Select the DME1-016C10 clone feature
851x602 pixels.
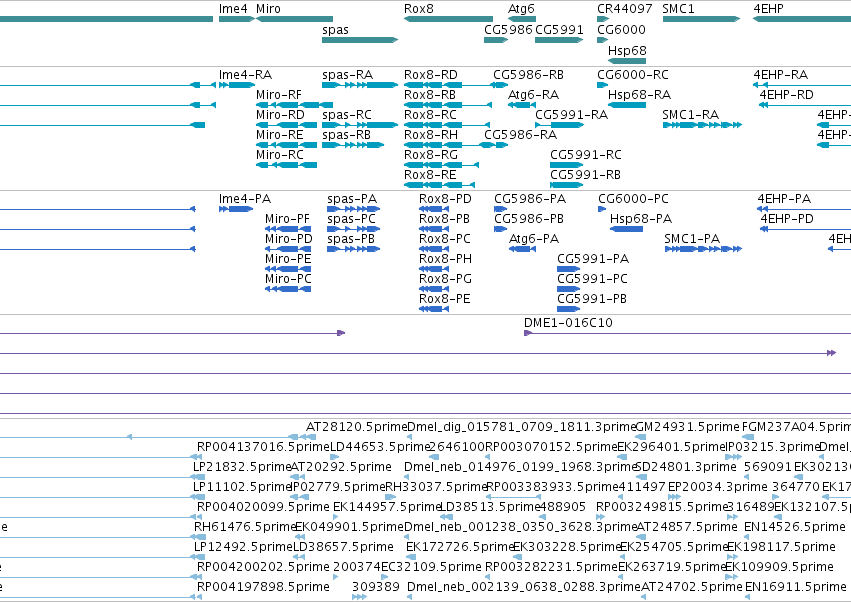click(687, 333)
